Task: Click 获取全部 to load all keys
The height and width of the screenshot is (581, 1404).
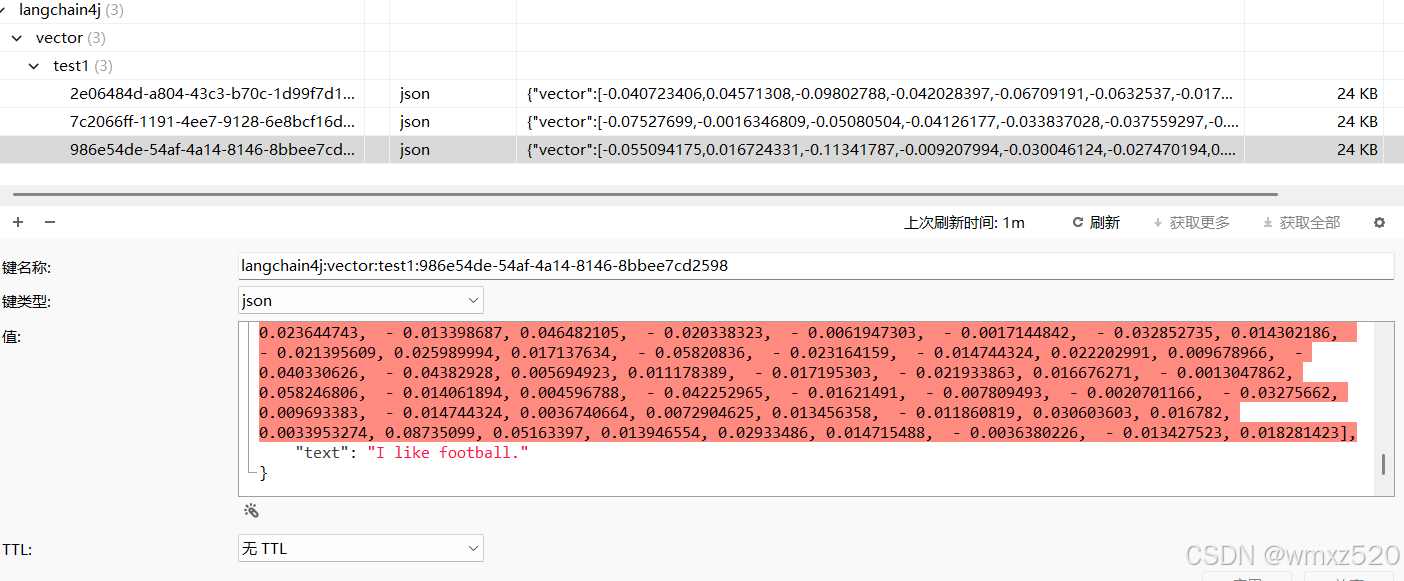Action: 1301,222
